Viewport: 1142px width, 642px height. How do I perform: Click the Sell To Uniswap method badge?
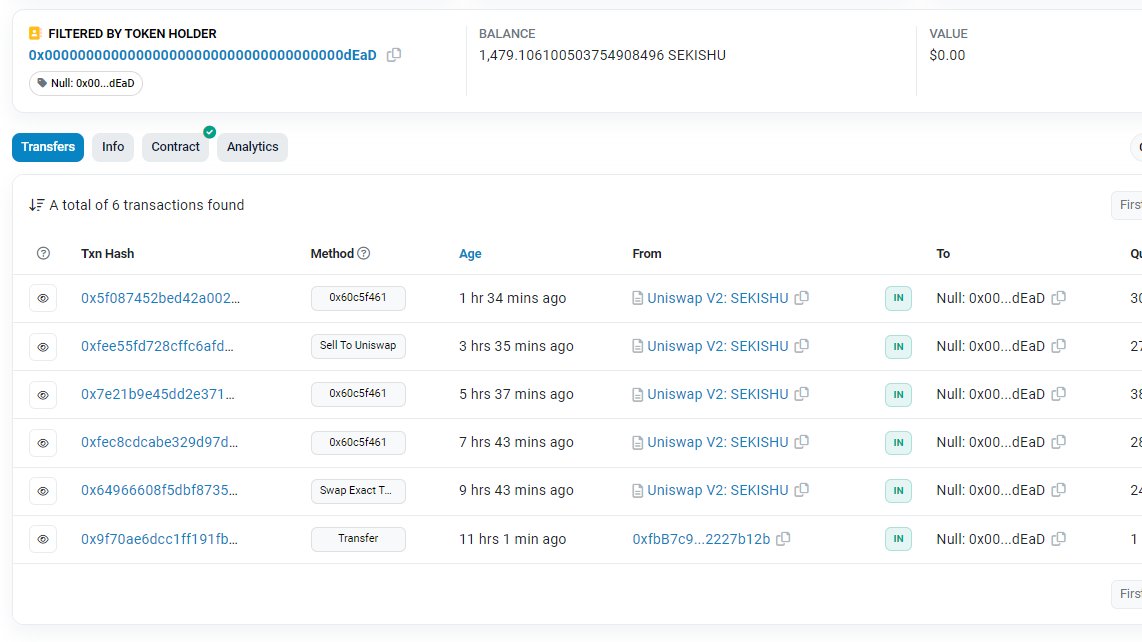(x=358, y=345)
